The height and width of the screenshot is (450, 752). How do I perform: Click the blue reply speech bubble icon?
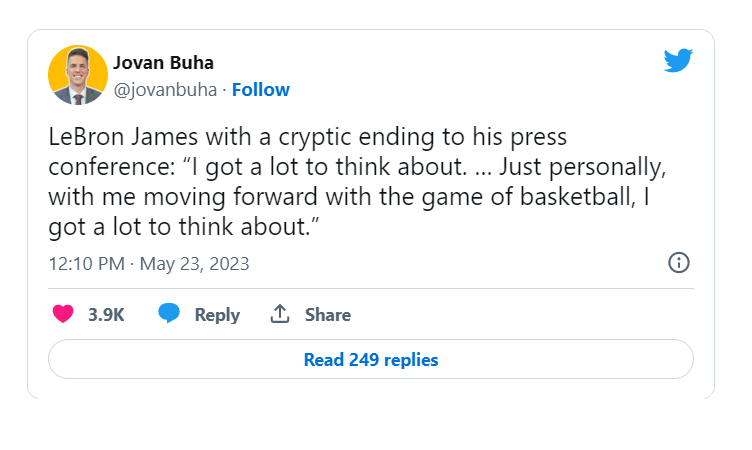[x=169, y=313]
